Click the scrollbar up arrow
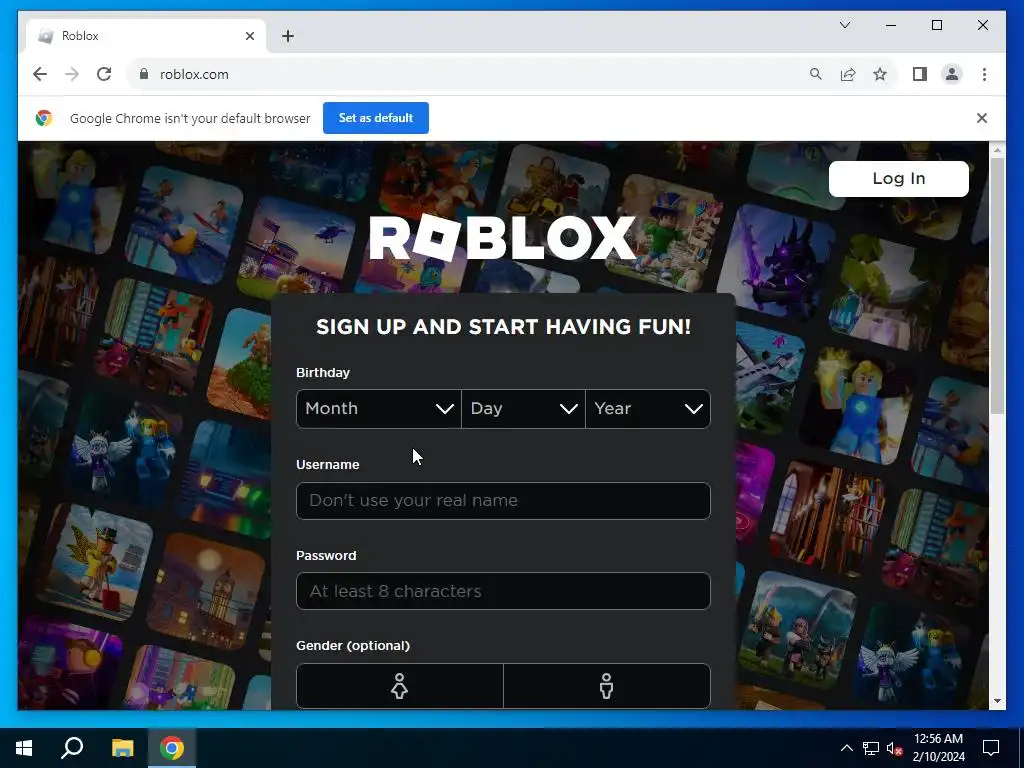The image size is (1024, 768). click(x=997, y=150)
